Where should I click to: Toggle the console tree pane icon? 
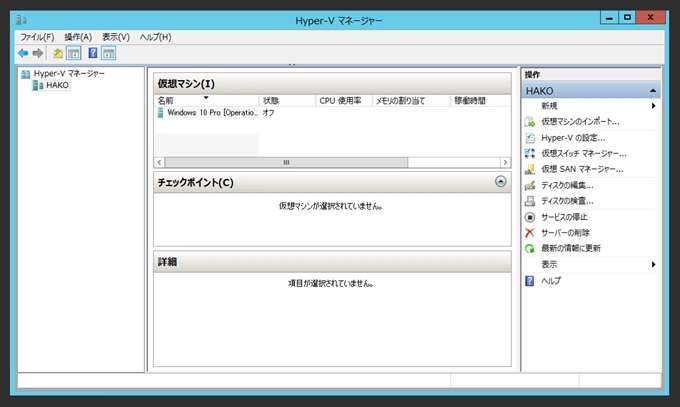(74, 53)
